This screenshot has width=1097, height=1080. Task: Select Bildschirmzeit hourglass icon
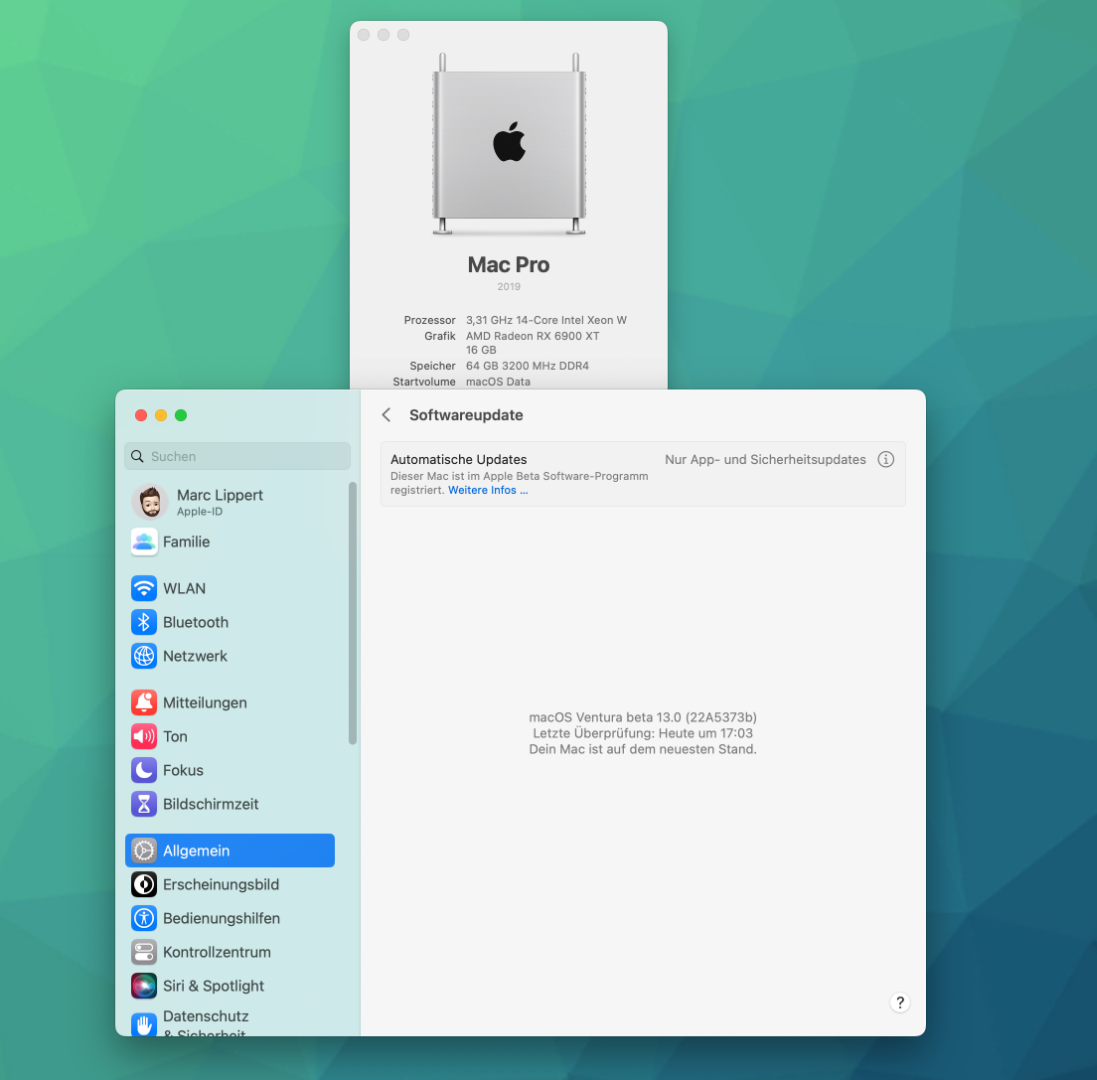pos(143,804)
